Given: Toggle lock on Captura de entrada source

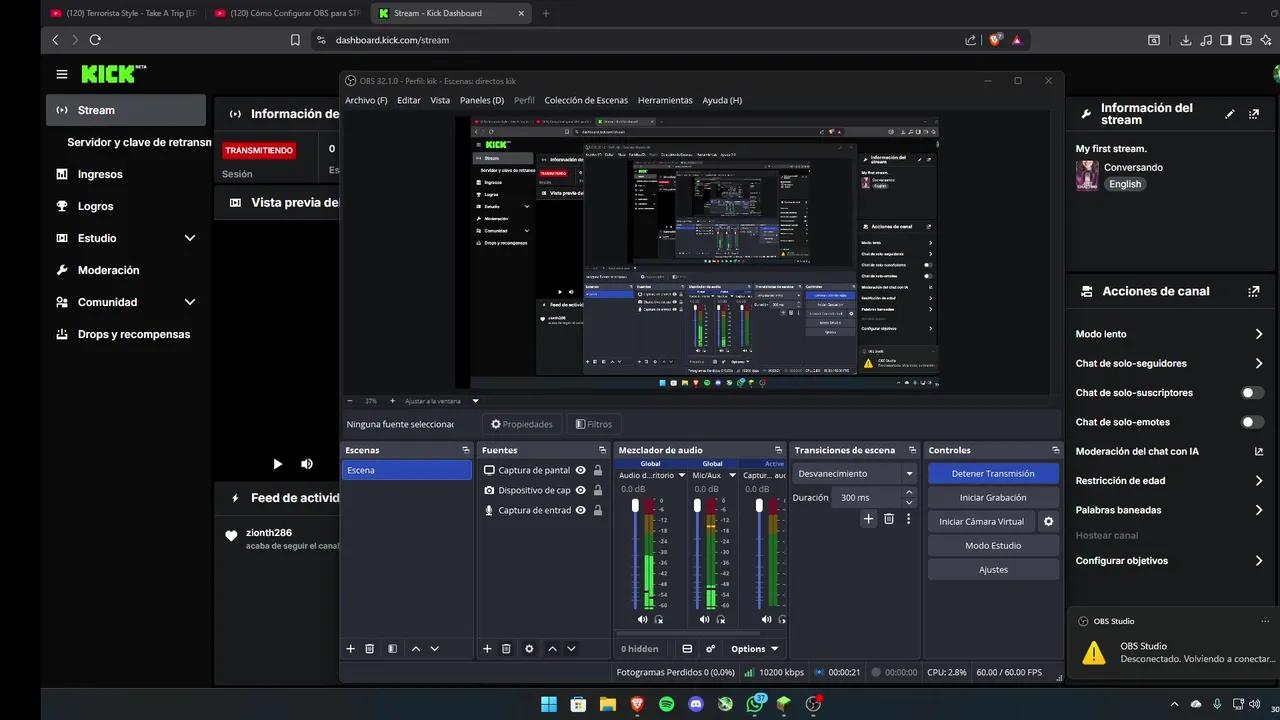Looking at the screenshot, I should 598,510.
